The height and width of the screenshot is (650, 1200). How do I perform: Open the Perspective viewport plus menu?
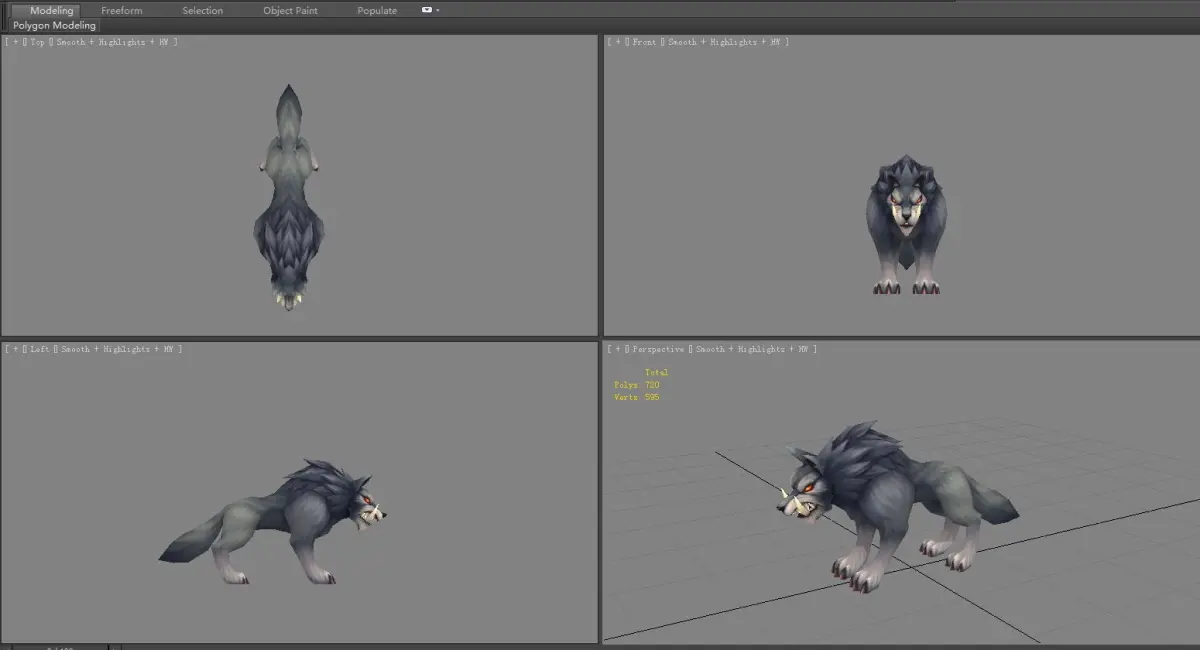click(618, 349)
